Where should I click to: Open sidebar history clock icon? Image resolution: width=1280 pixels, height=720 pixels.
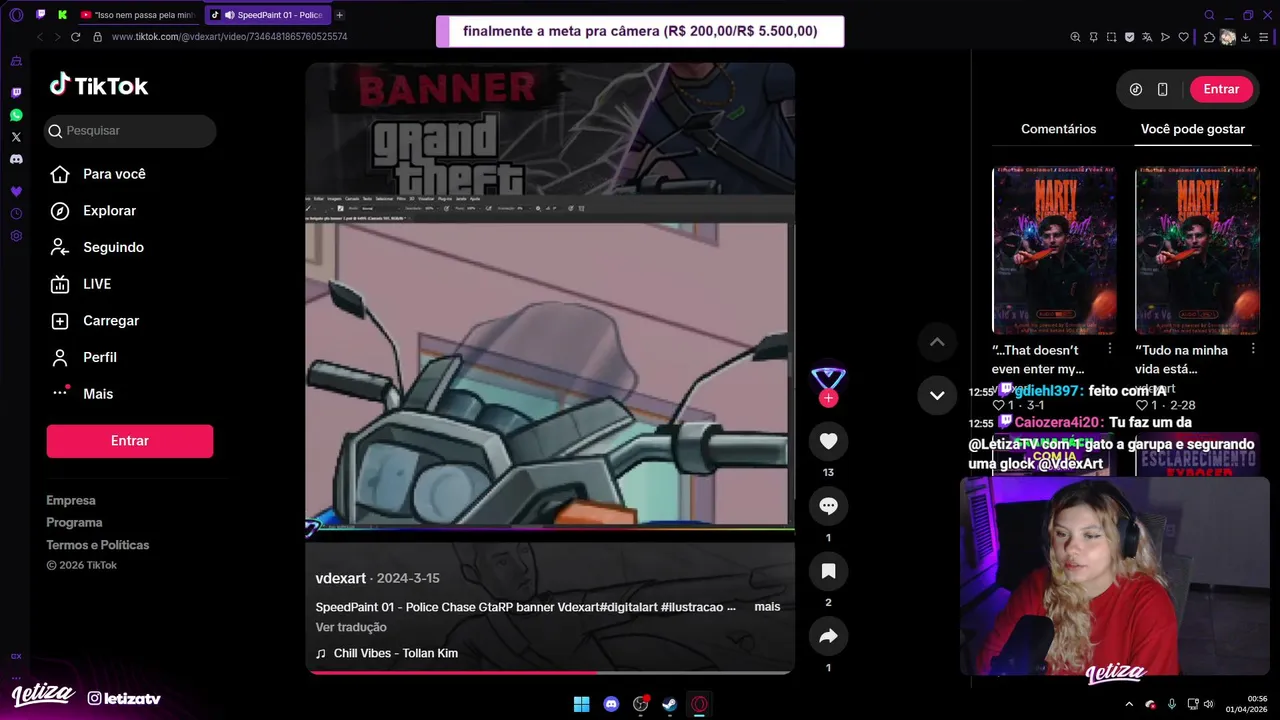(x=16, y=214)
